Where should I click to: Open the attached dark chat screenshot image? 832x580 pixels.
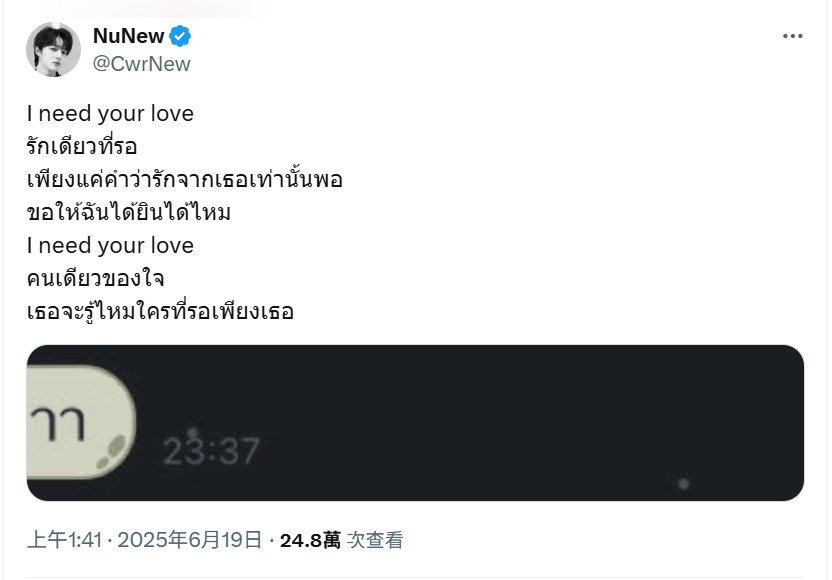(415, 423)
